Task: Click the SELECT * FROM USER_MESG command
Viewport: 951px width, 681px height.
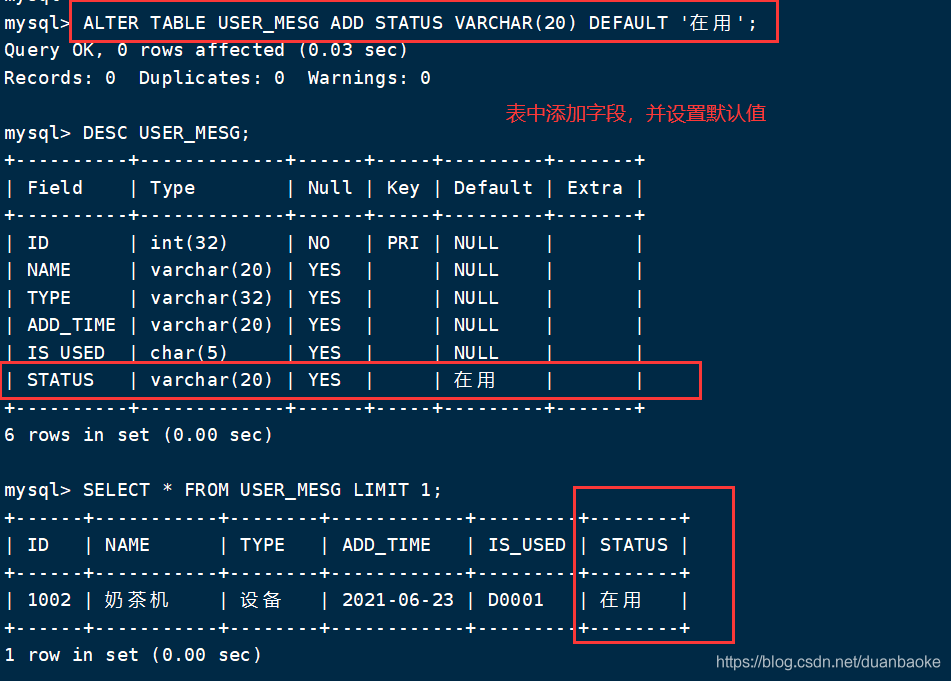Action: 262,490
